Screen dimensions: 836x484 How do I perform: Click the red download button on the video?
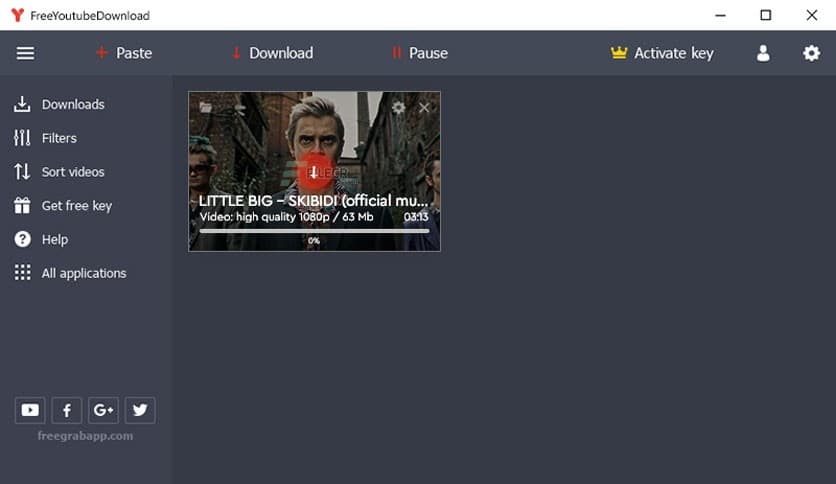tap(314, 172)
